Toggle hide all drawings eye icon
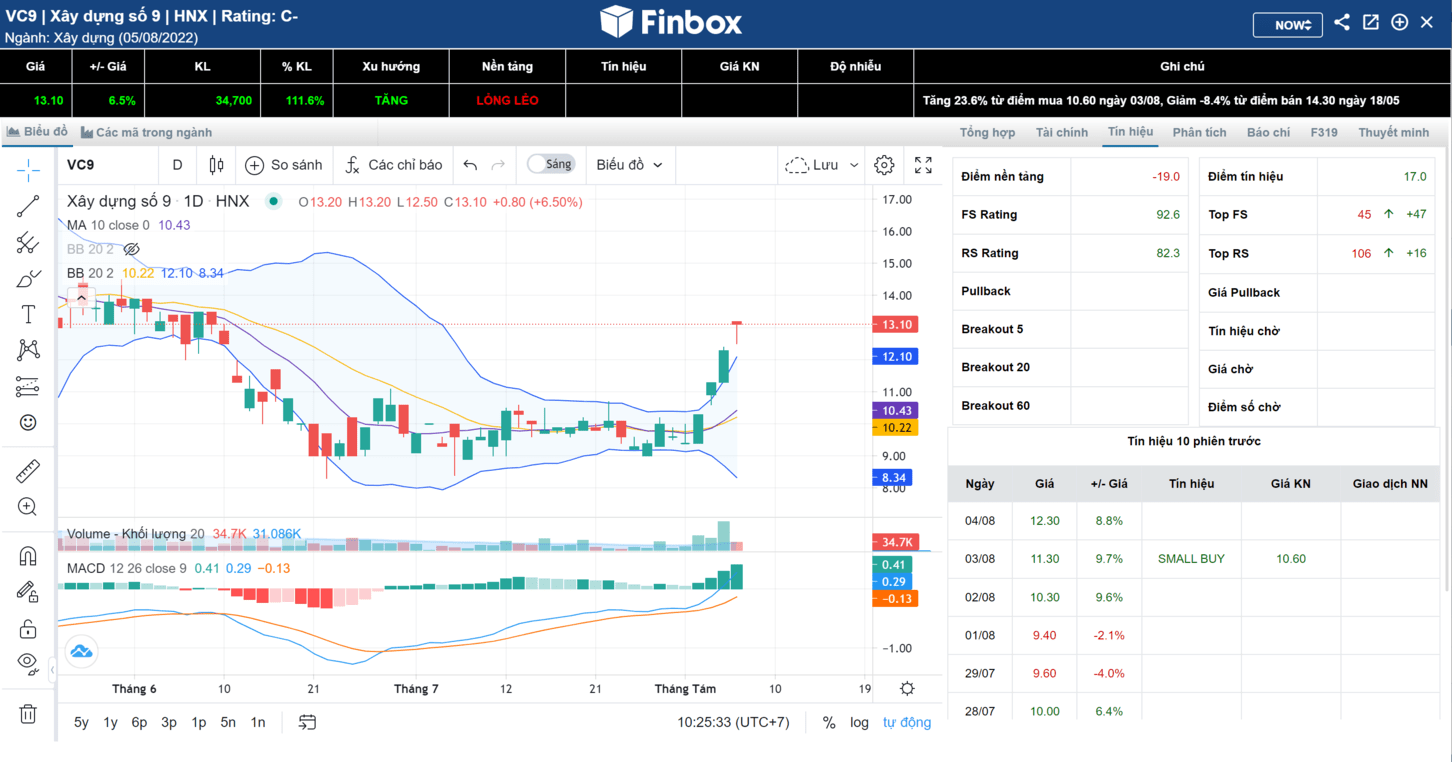This screenshot has width=1452, height=762. [28, 662]
